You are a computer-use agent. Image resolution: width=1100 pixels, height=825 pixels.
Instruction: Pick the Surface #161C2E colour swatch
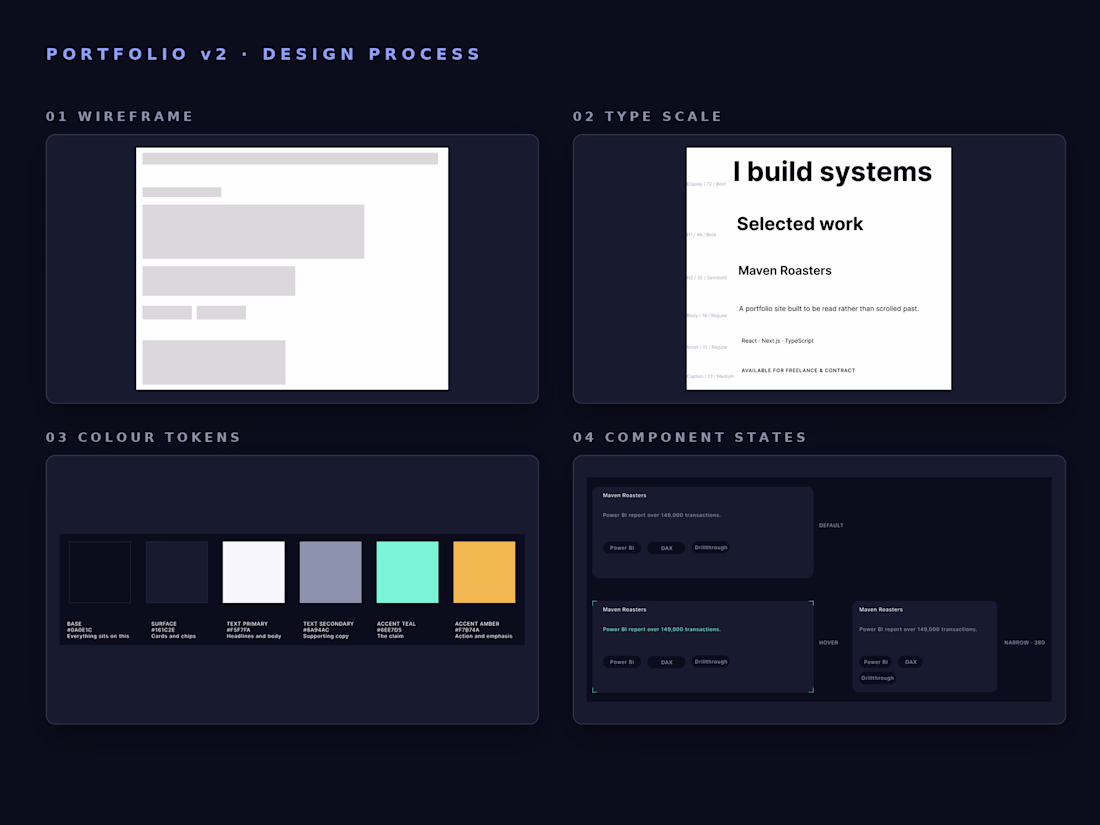pos(177,572)
